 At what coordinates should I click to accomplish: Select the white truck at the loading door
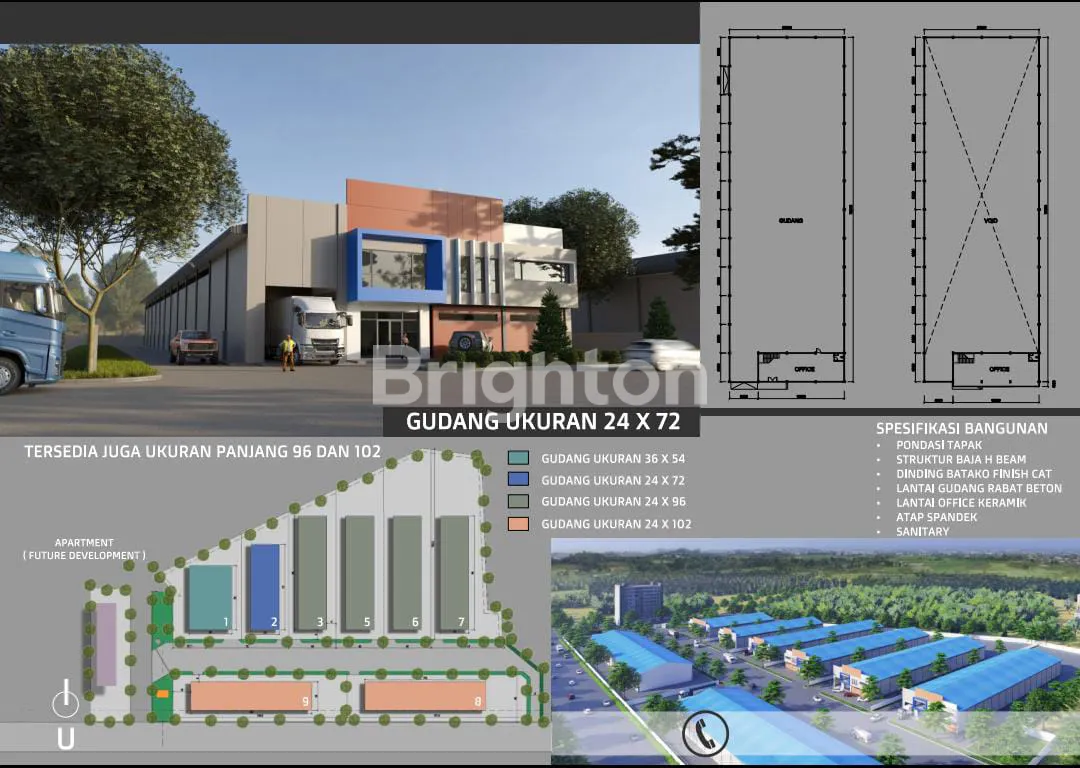point(311,328)
